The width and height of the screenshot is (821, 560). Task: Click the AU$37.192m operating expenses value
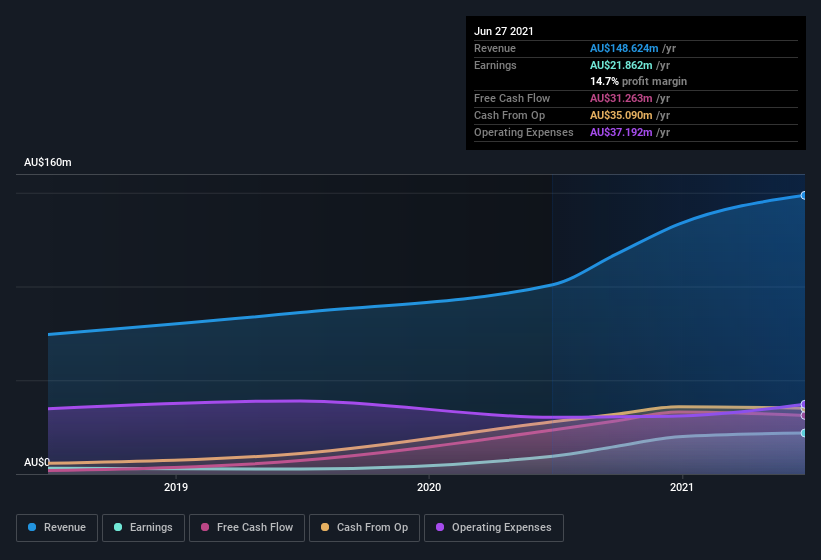621,132
